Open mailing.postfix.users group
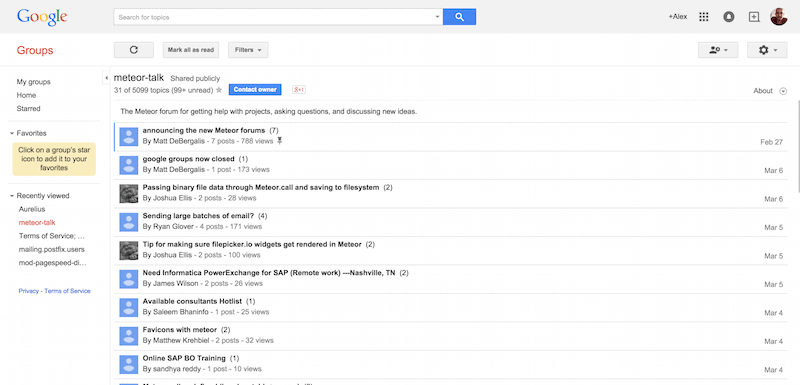 tap(52, 249)
